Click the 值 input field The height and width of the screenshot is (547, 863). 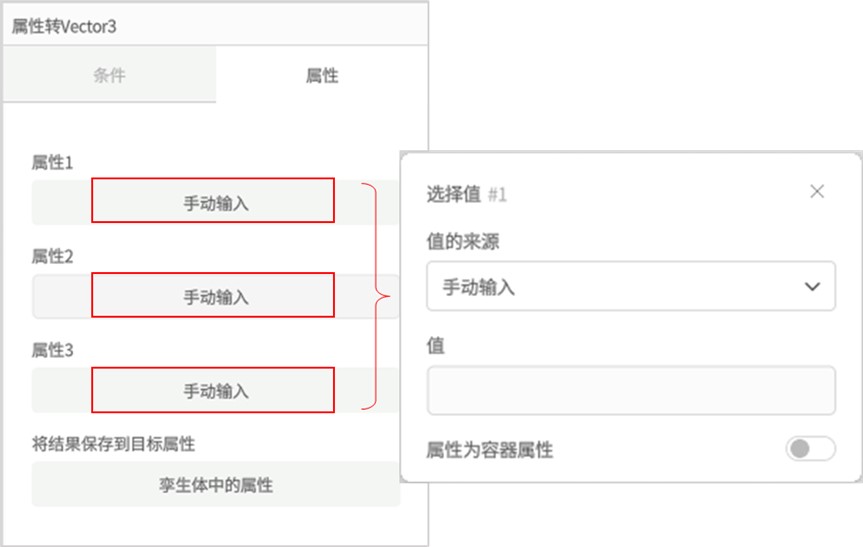pyautogui.click(x=631, y=390)
